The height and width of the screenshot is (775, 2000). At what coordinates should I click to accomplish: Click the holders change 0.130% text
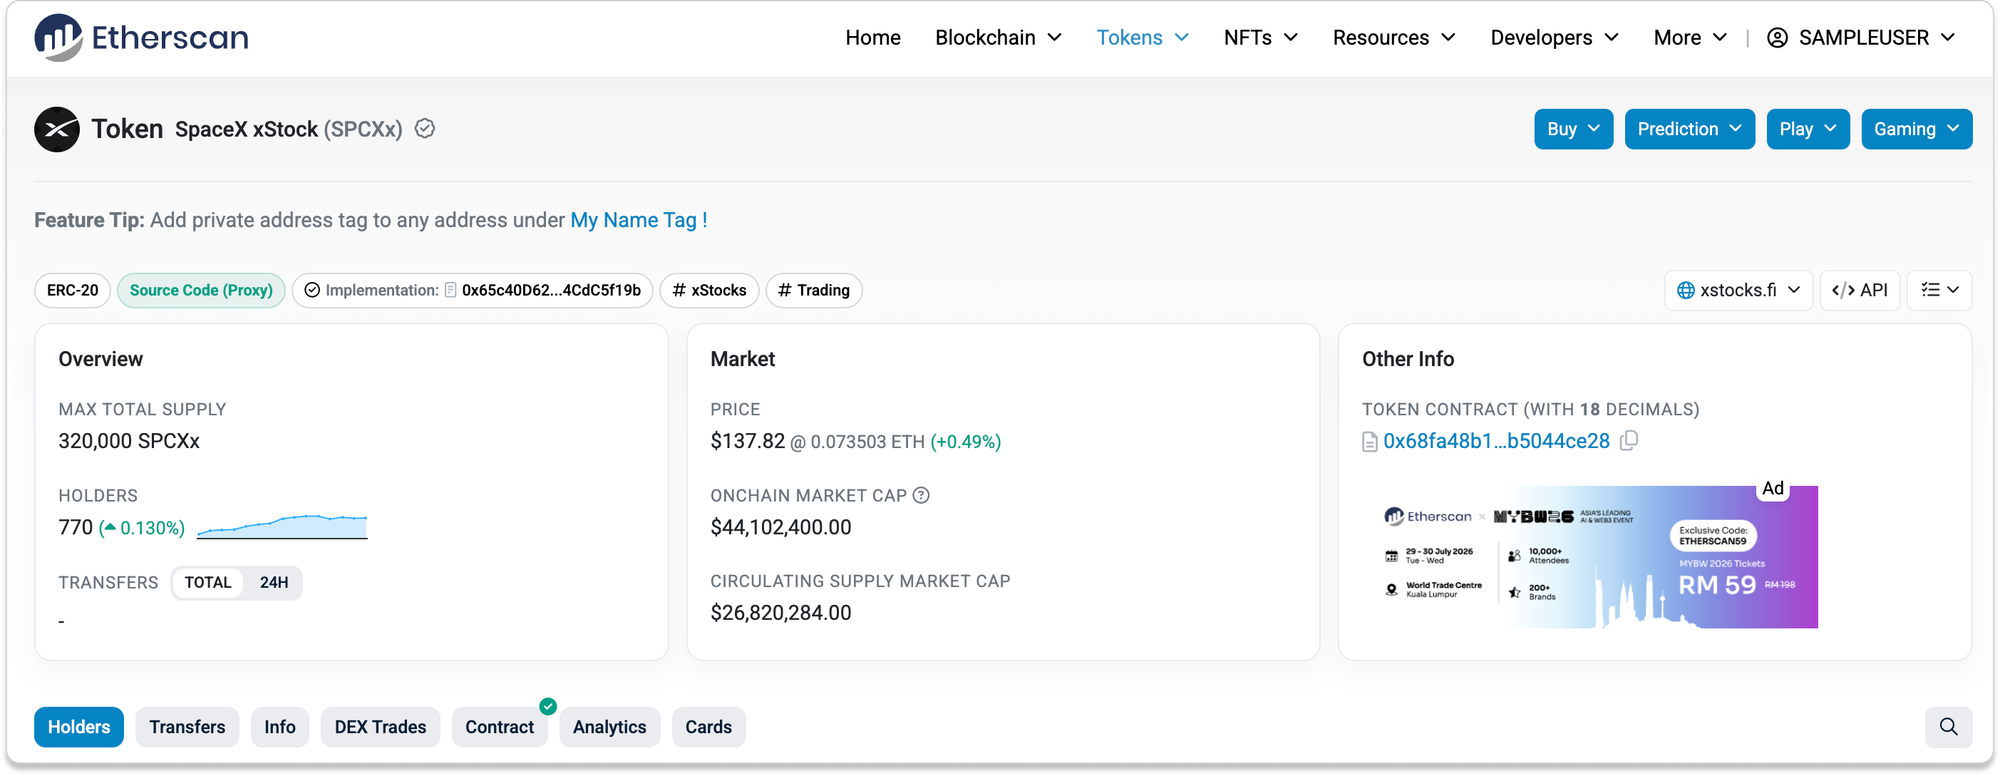click(142, 528)
